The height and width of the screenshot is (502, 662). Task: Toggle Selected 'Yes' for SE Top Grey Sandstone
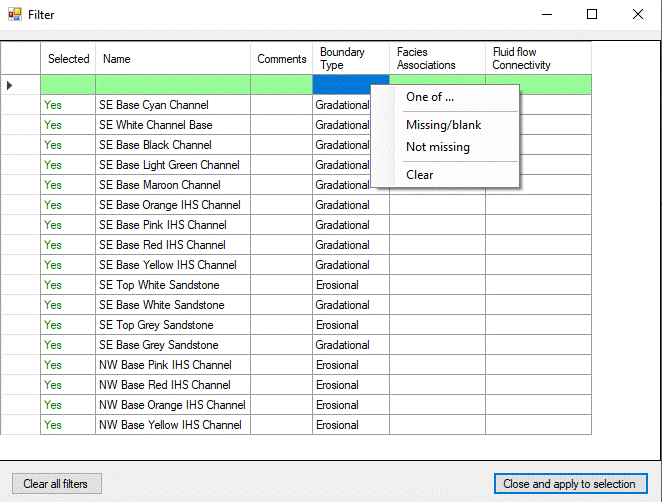pyautogui.click(x=54, y=325)
